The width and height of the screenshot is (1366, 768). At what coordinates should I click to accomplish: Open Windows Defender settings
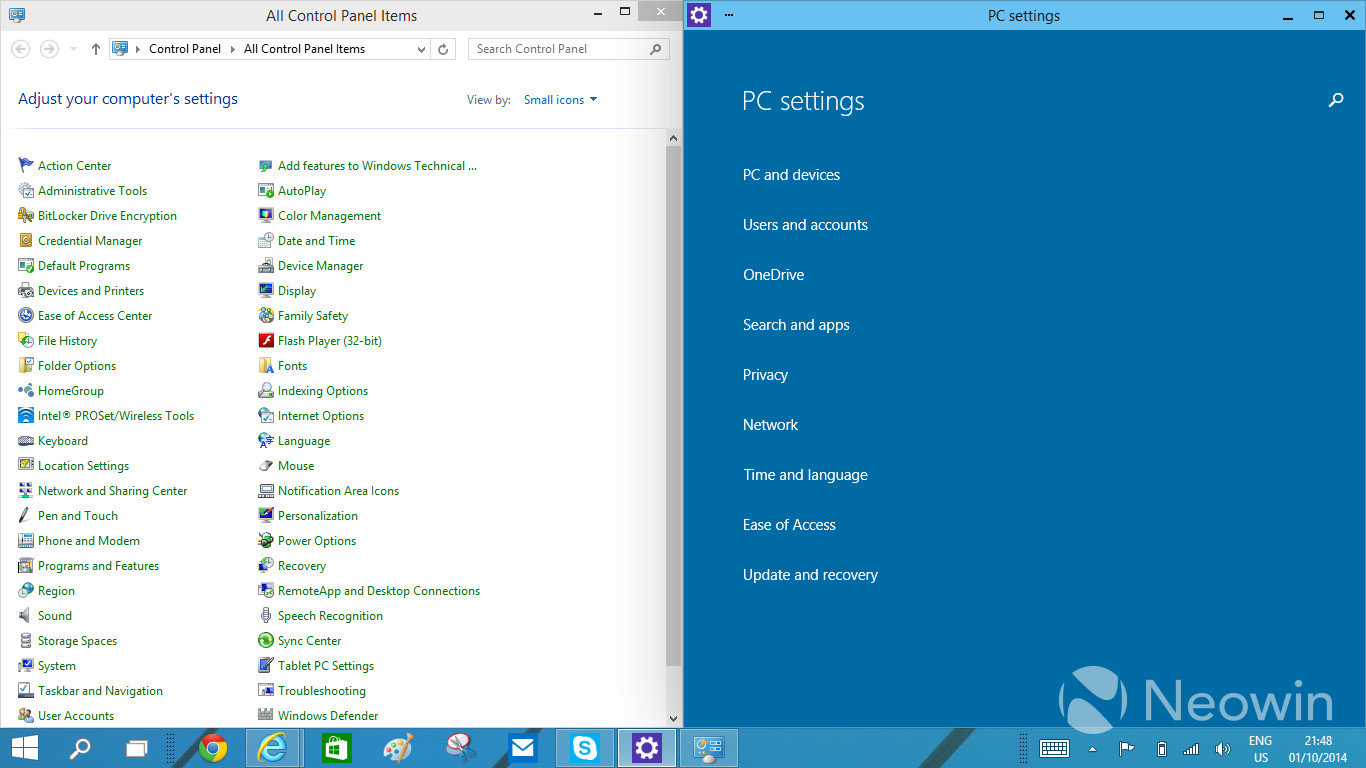pyautogui.click(x=326, y=715)
